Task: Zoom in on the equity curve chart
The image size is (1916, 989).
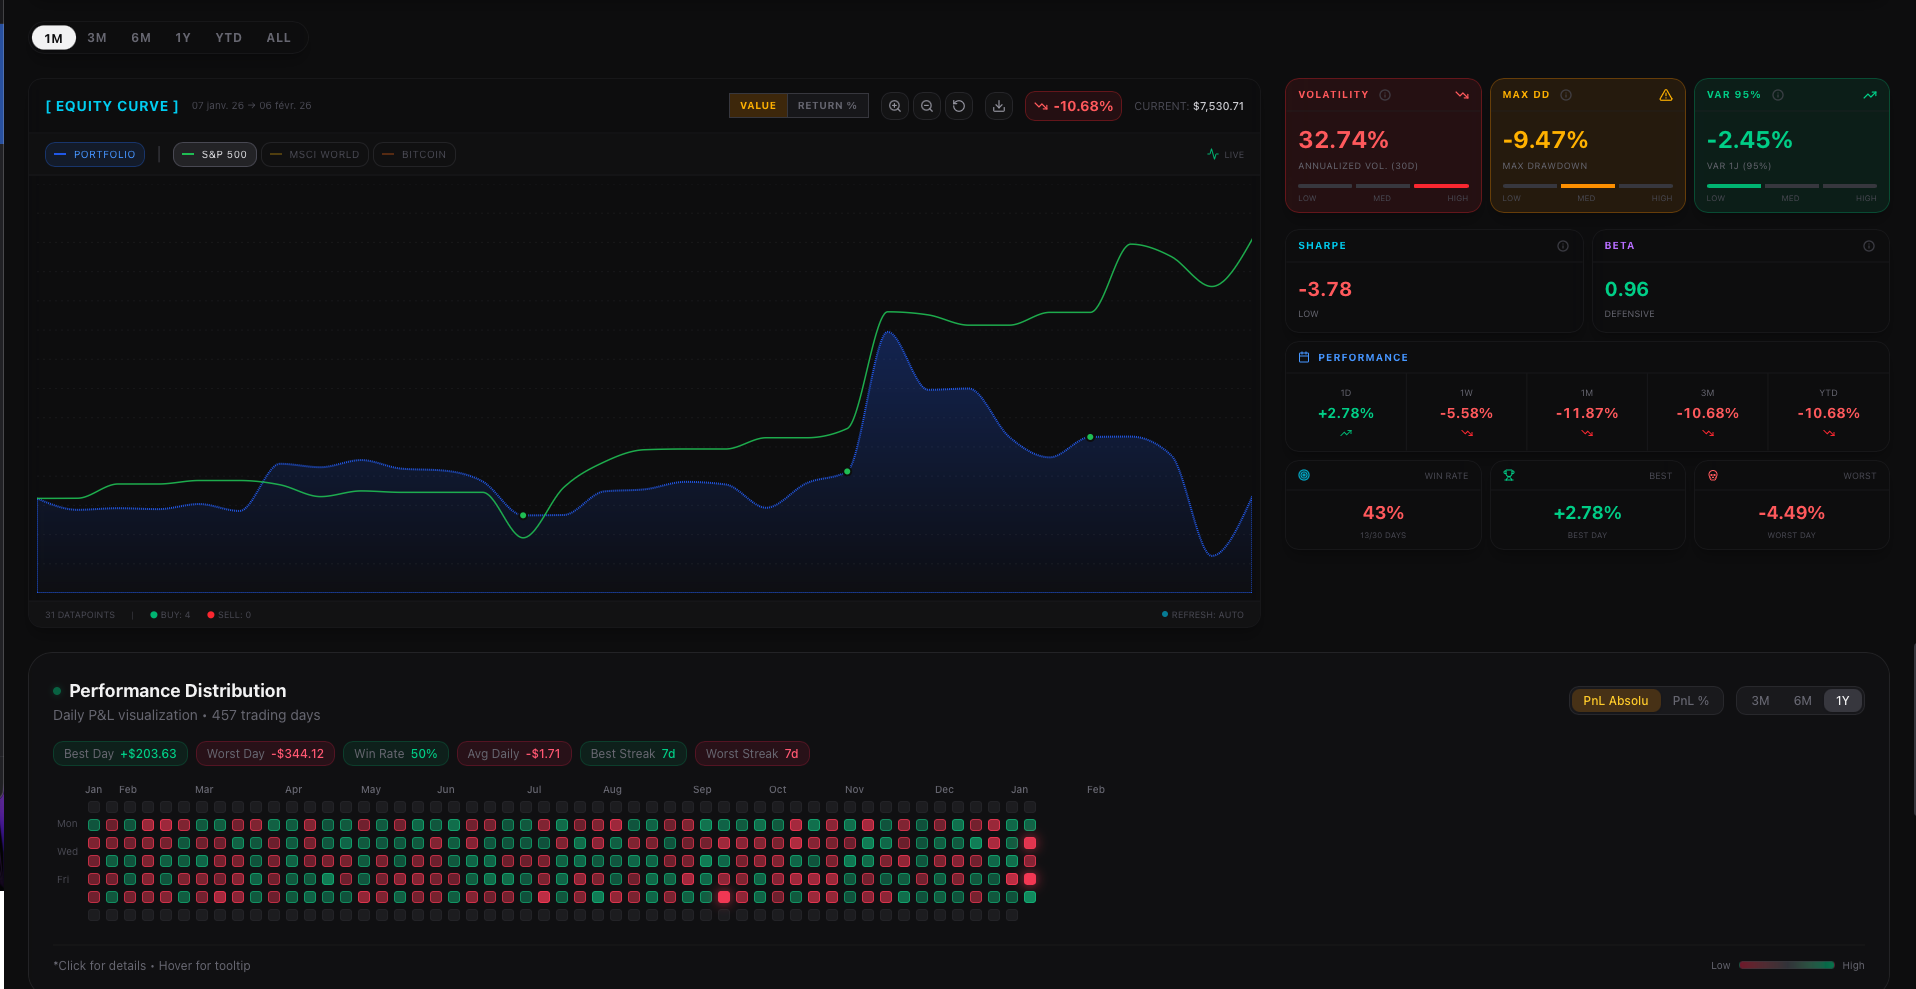Action: 894,105
